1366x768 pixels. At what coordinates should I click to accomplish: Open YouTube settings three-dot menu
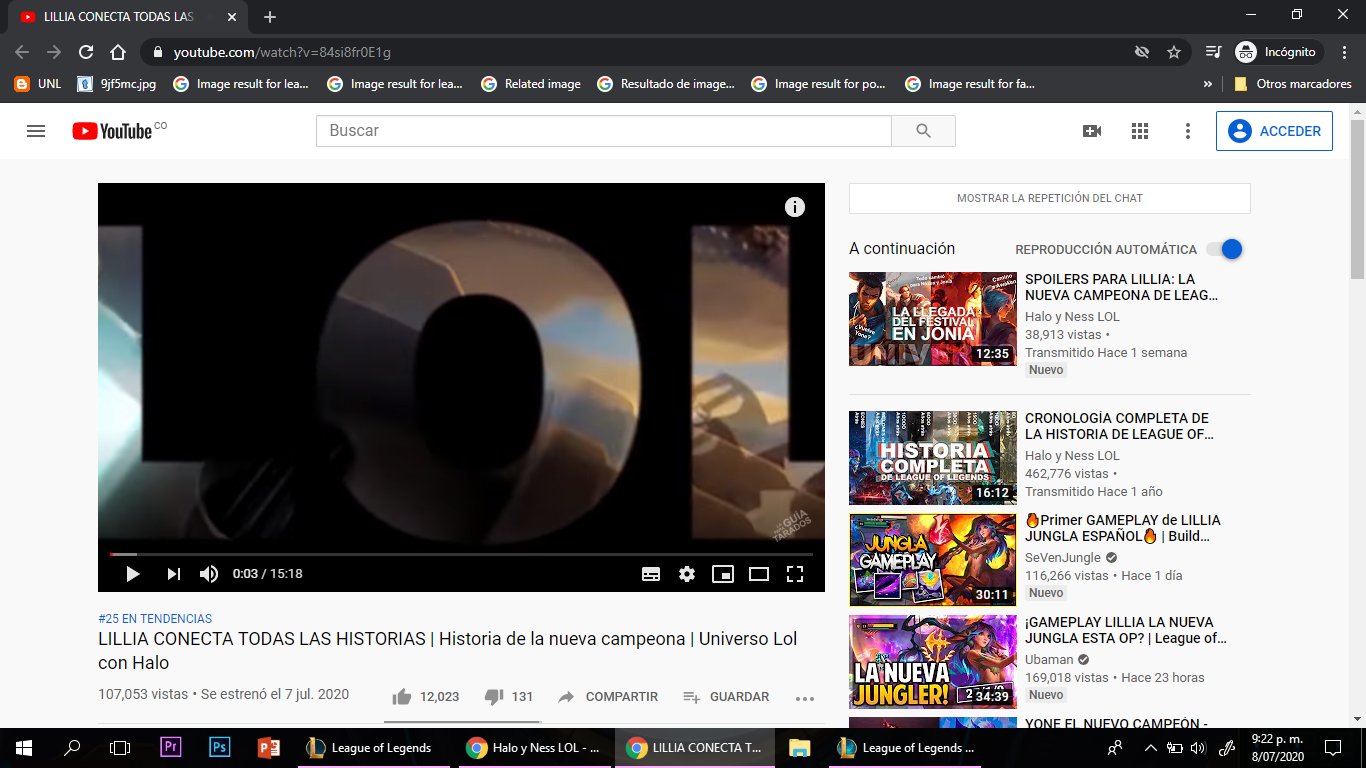click(x=1188, y=131)
